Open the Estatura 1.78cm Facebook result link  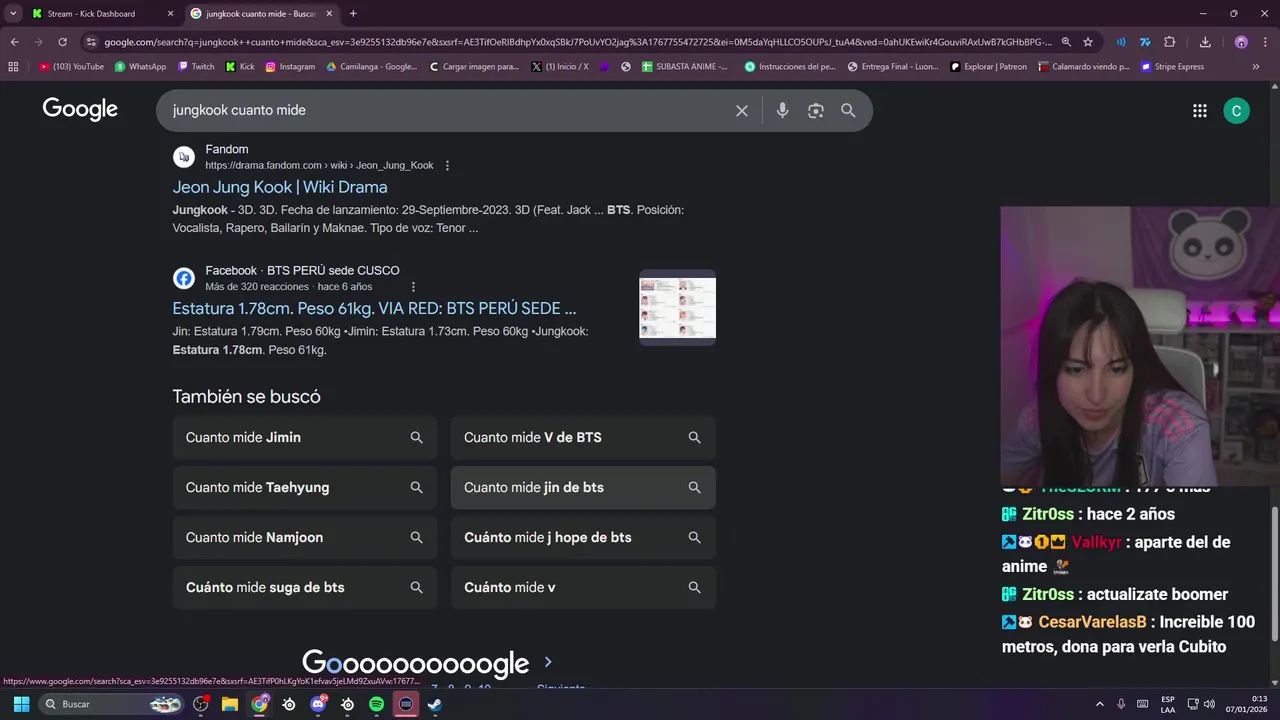click(374, 308)
